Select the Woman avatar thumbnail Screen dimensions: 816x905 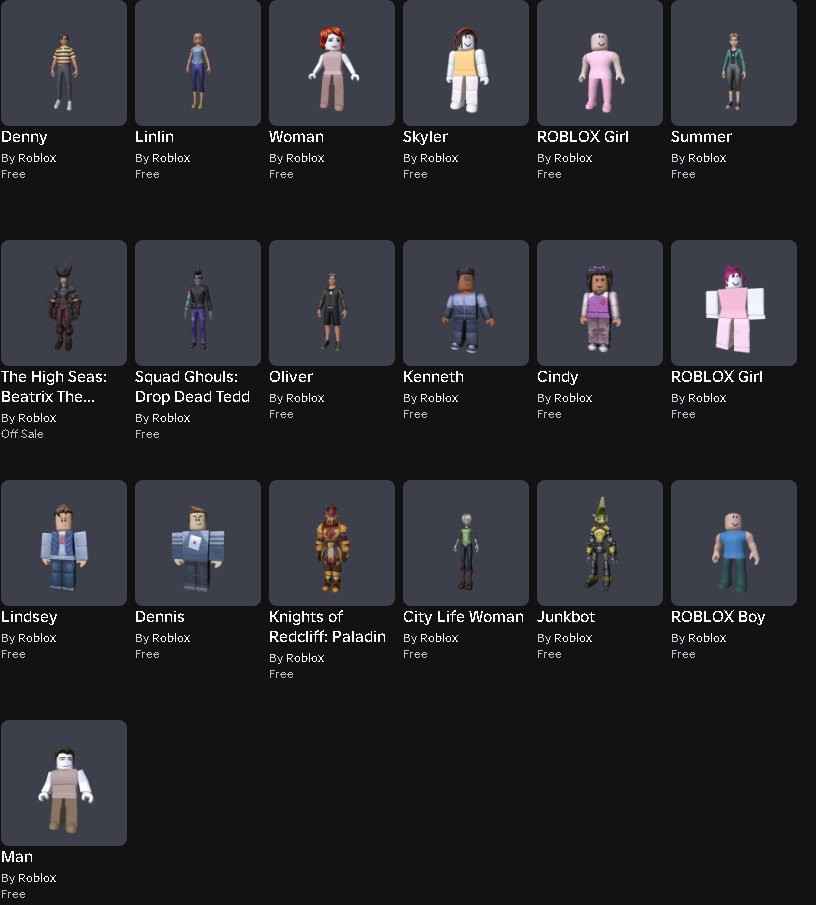pos(332,62)
